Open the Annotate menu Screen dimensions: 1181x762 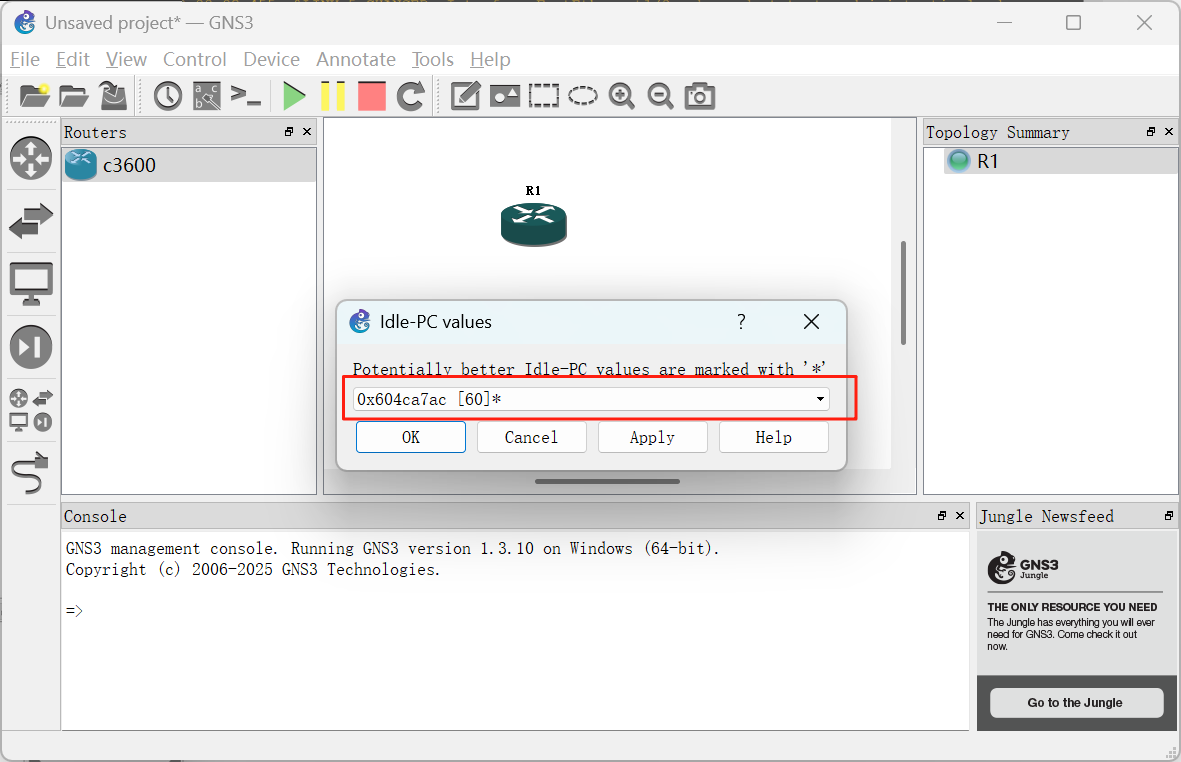[x=356, y=59]
